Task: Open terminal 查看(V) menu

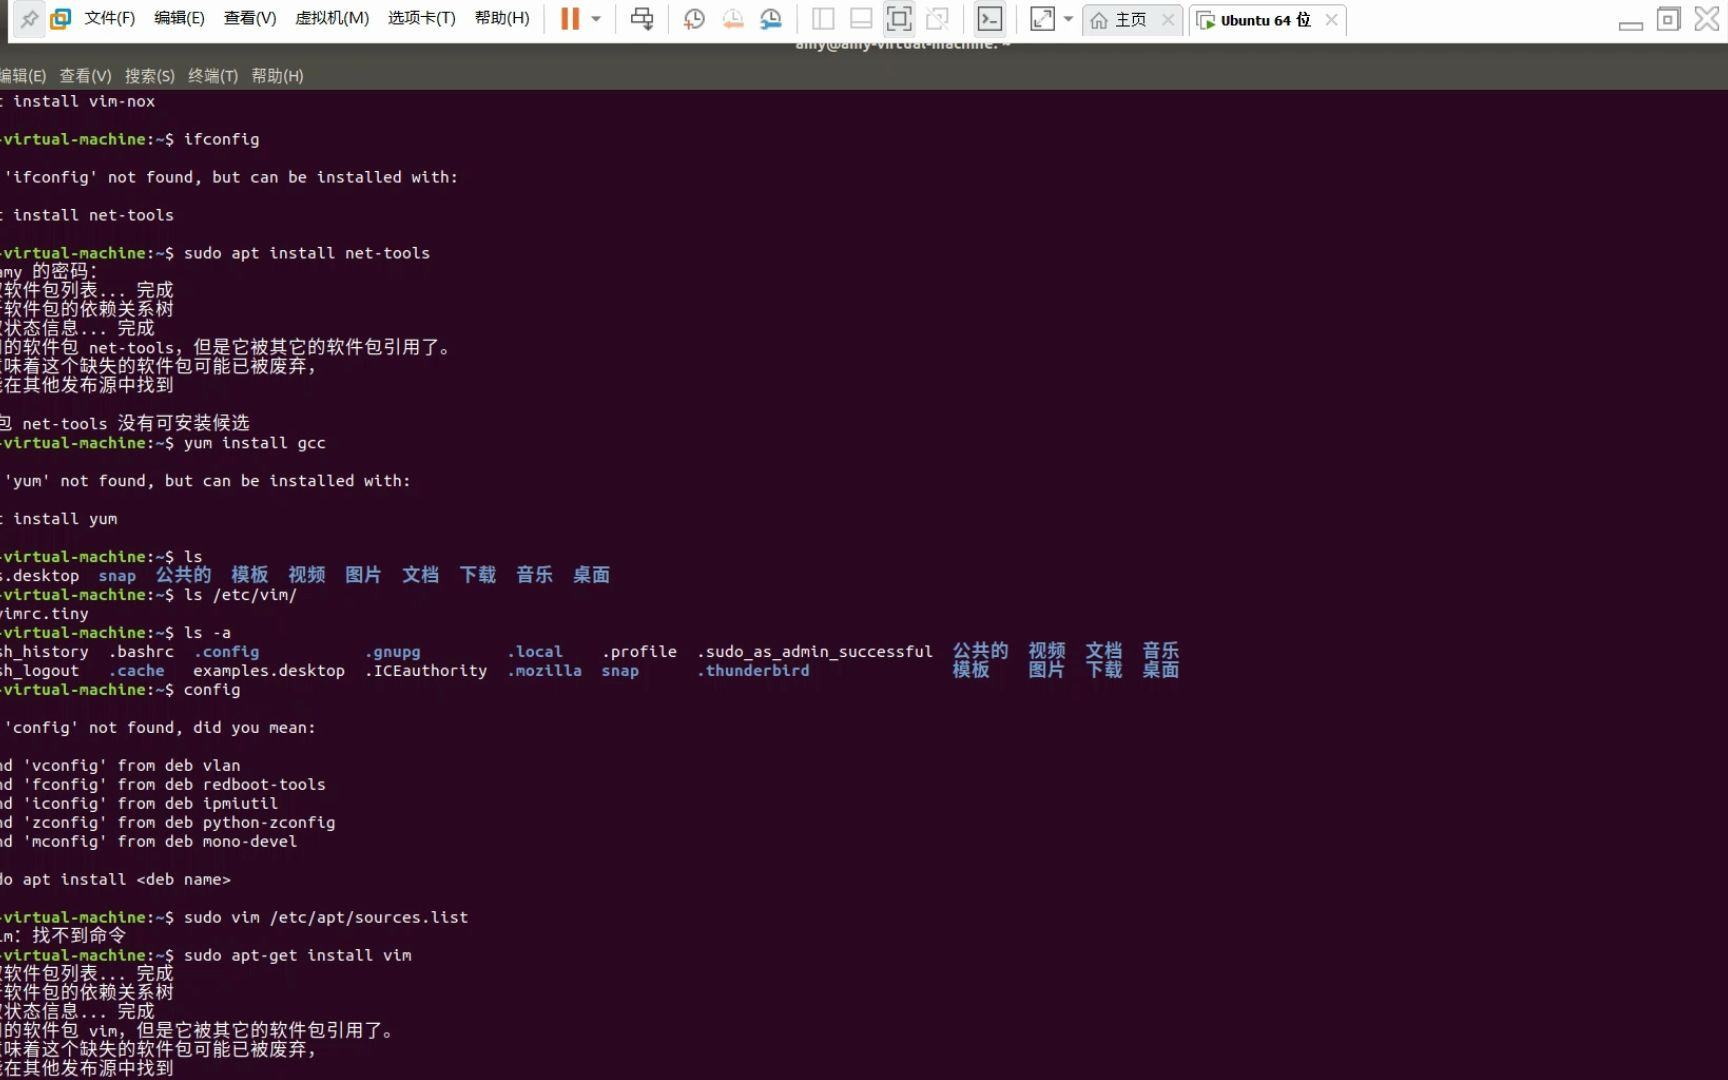Action: tap(85, 76)
